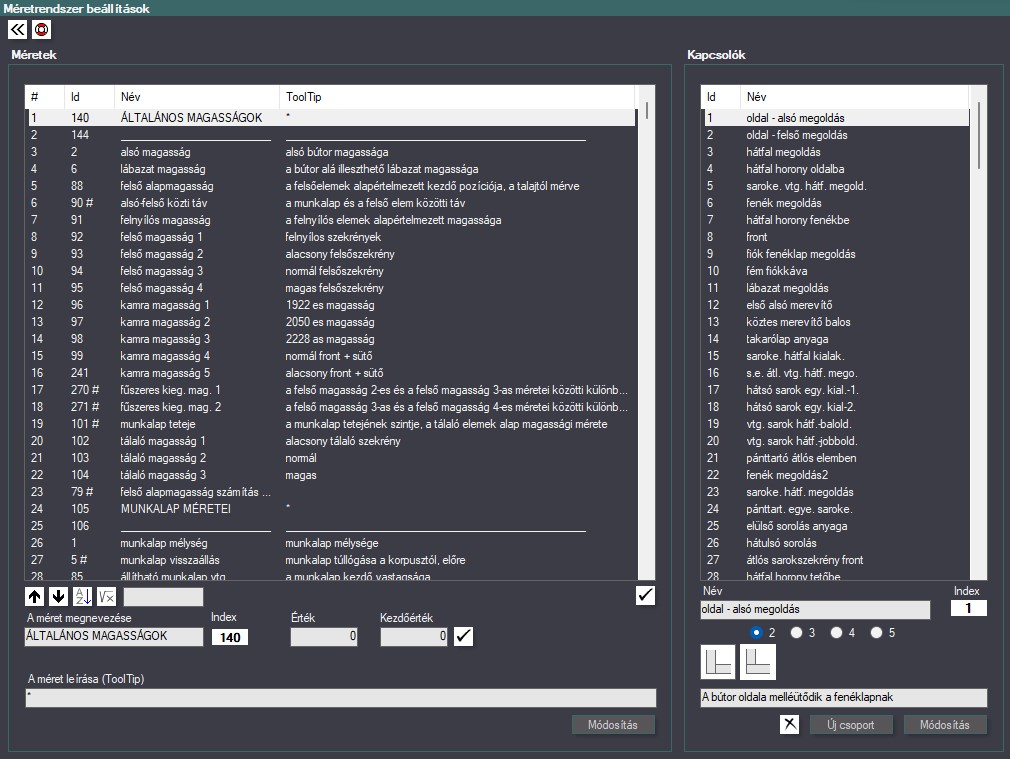
Task: Select the munkalap visszaállás row
Action: click(x=330, y=560)
